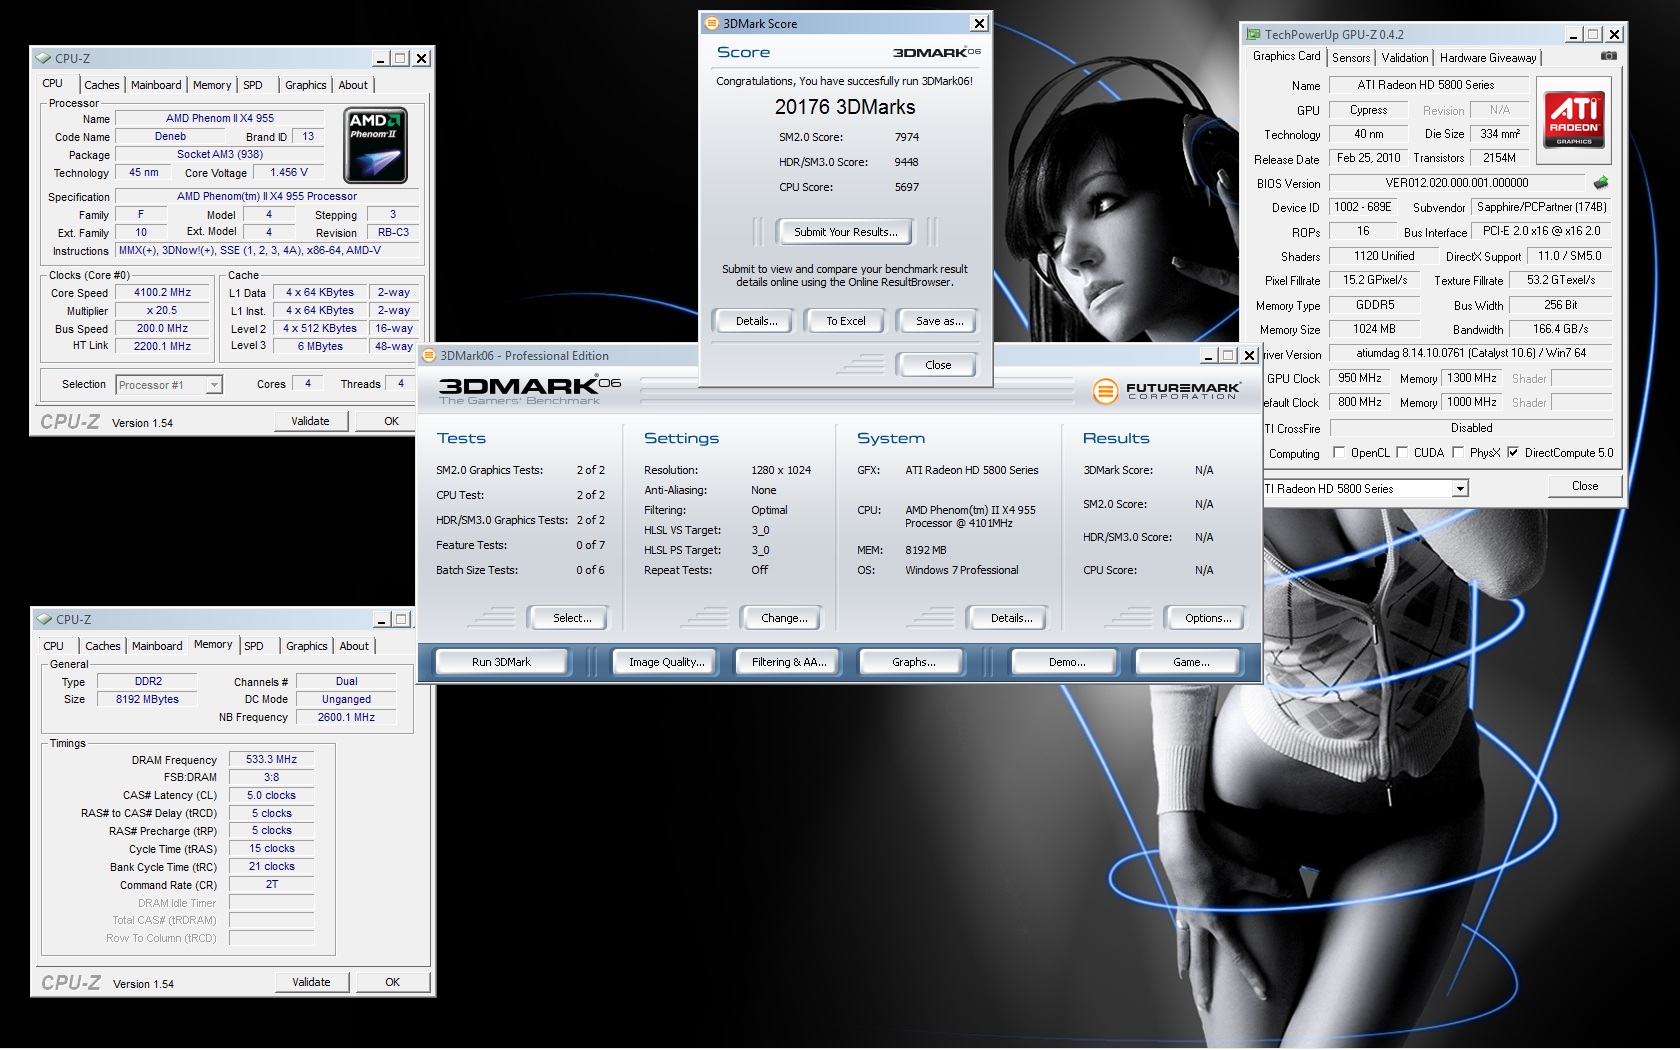
Task: Click the BIOS Version field in GPU-Z
Action: click(x=1456, y=183)
